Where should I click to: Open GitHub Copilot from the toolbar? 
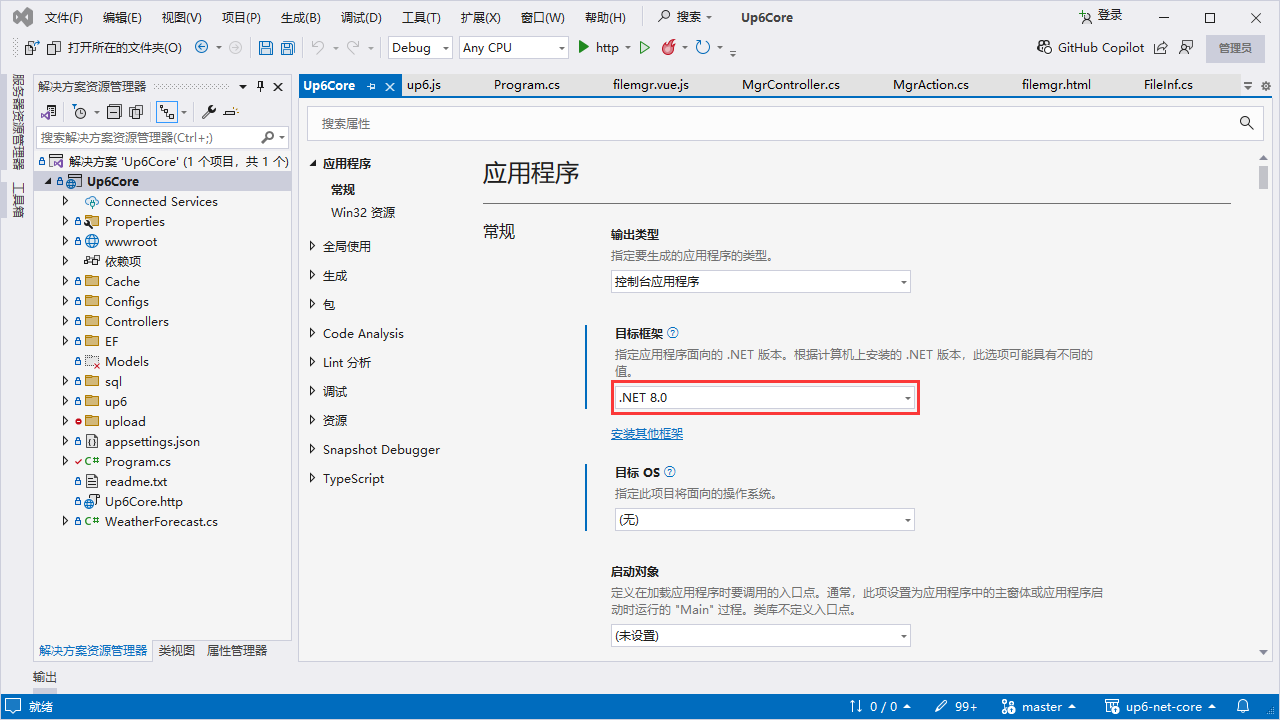[x=1091, y=47]
